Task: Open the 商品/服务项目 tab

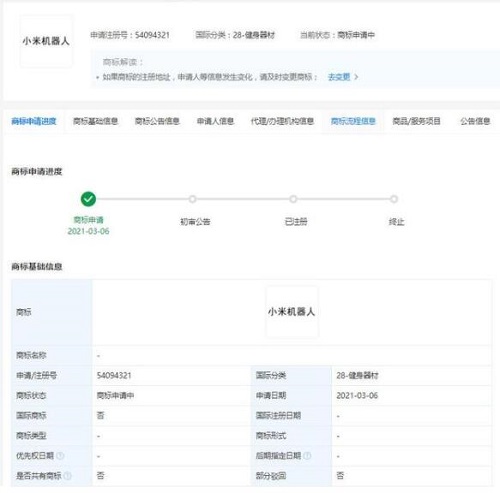Action: coord(416,121)
